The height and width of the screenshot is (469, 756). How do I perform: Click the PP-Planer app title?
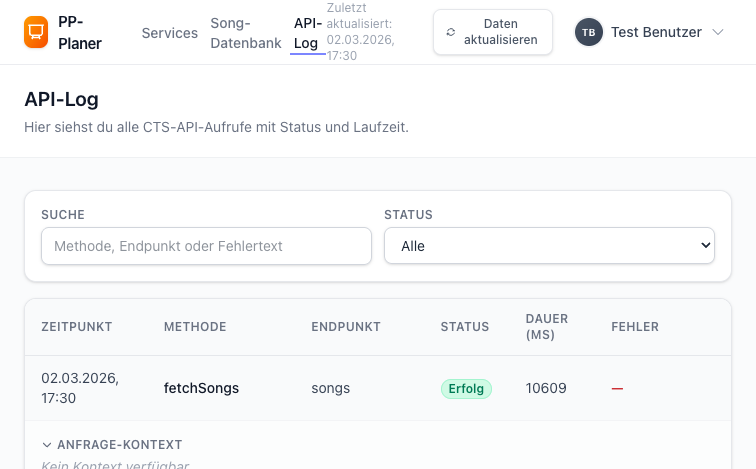click(x=80, y=32)
